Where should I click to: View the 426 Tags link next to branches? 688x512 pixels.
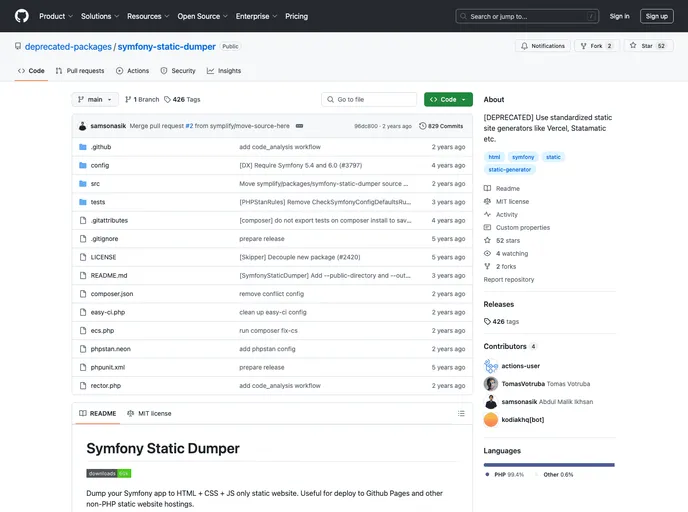pos(182,100)
